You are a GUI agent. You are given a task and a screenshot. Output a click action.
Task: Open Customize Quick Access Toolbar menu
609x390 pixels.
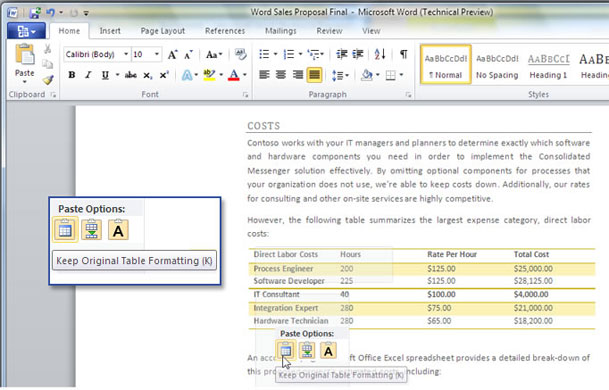pos(86,13)
